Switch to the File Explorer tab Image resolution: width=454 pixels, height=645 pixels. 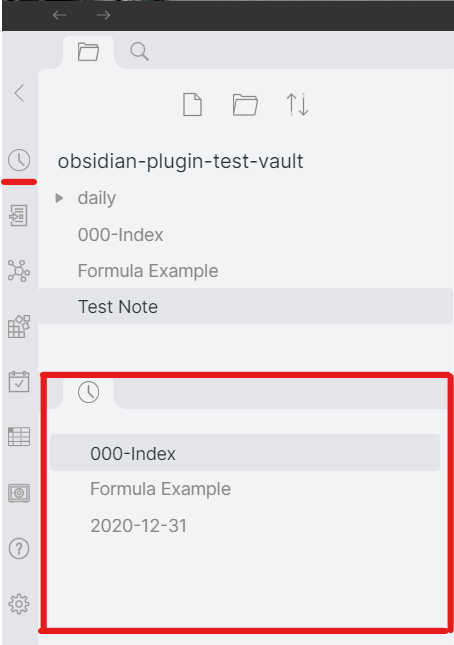coord(88,52)
